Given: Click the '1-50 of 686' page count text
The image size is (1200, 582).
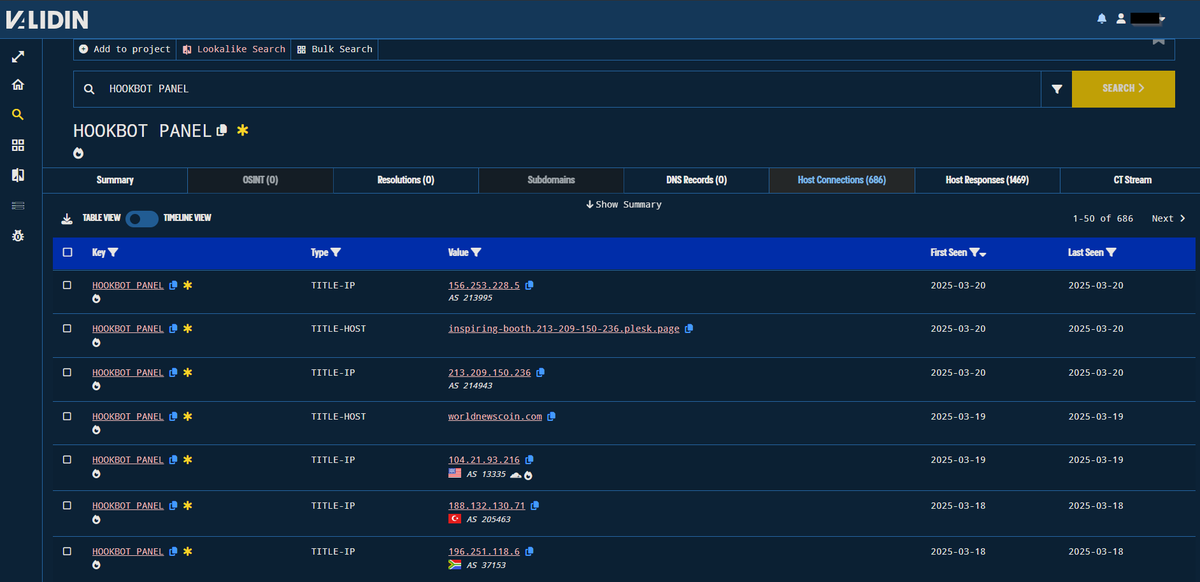Looking at the screenshot, I should [1103, 218].
